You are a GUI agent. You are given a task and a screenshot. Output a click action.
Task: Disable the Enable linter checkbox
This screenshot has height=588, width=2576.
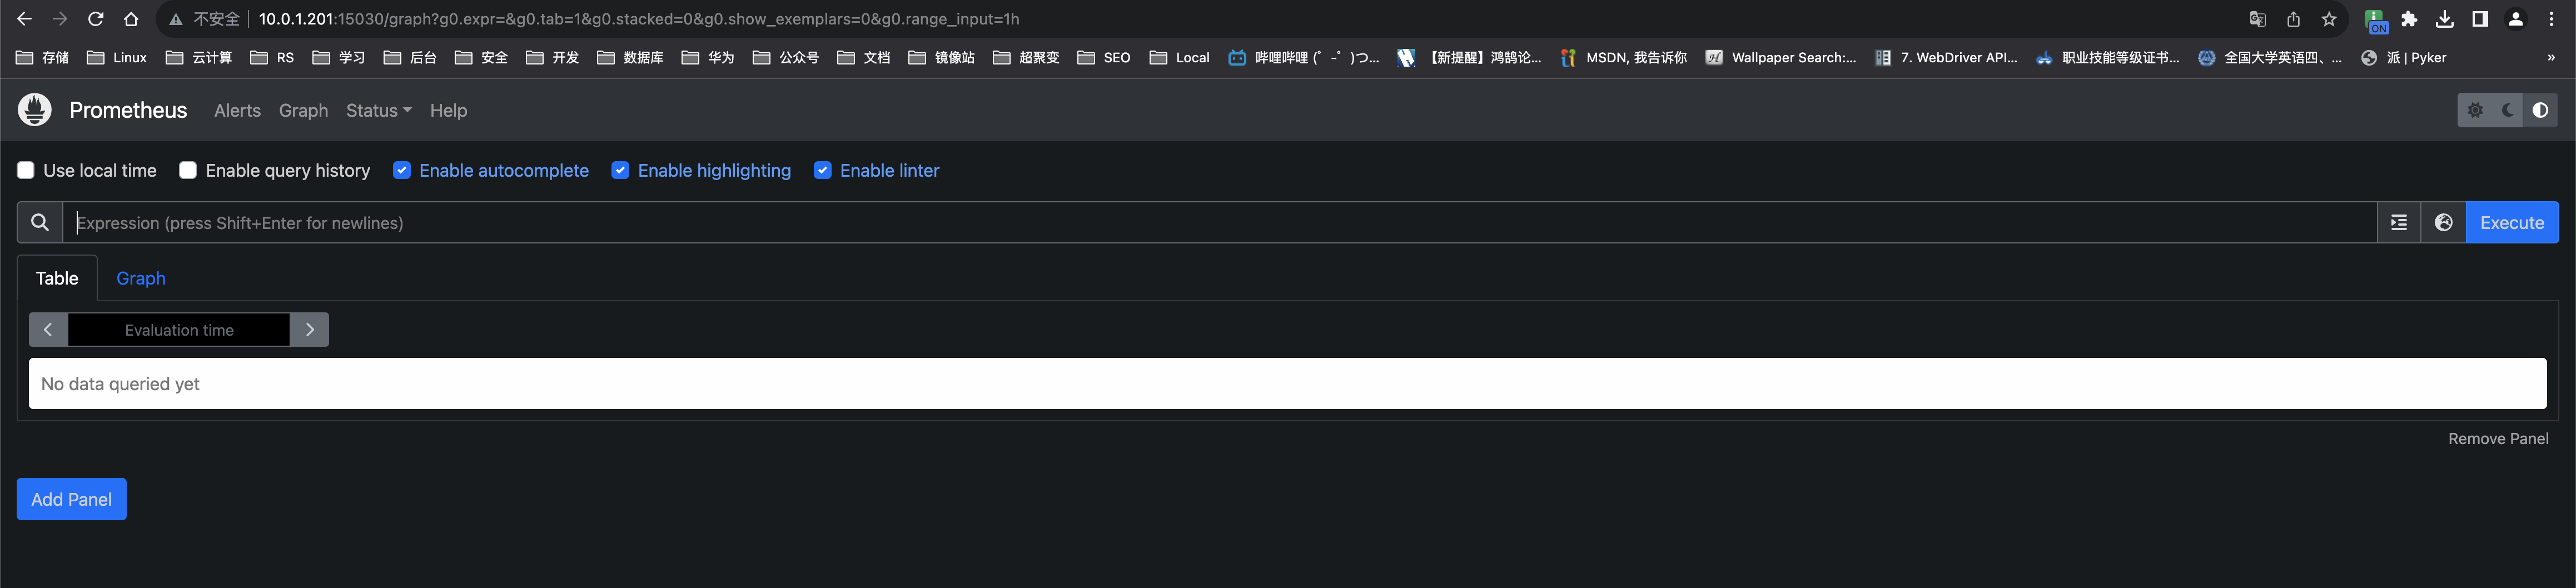pos(822,170)
